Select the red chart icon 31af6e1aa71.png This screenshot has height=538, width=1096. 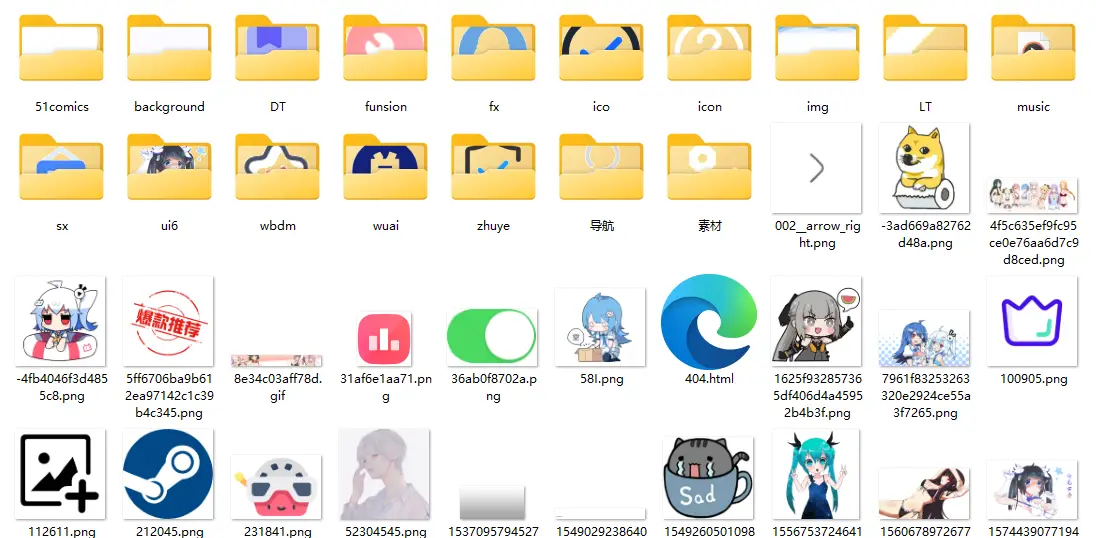coord(385,339)
